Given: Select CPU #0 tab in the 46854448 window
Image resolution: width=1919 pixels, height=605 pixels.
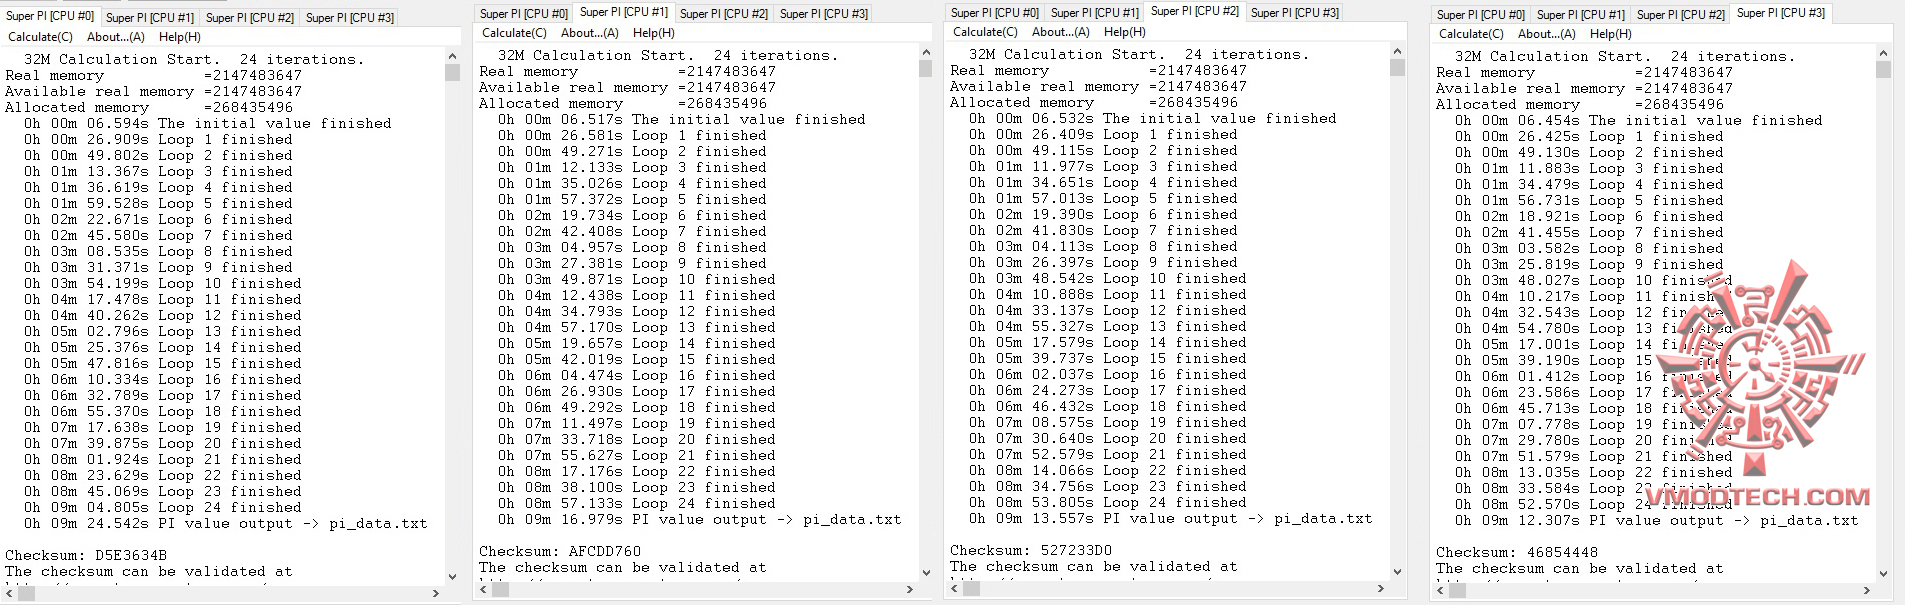Looking at the screenshot, I should tap(1481, 15).
